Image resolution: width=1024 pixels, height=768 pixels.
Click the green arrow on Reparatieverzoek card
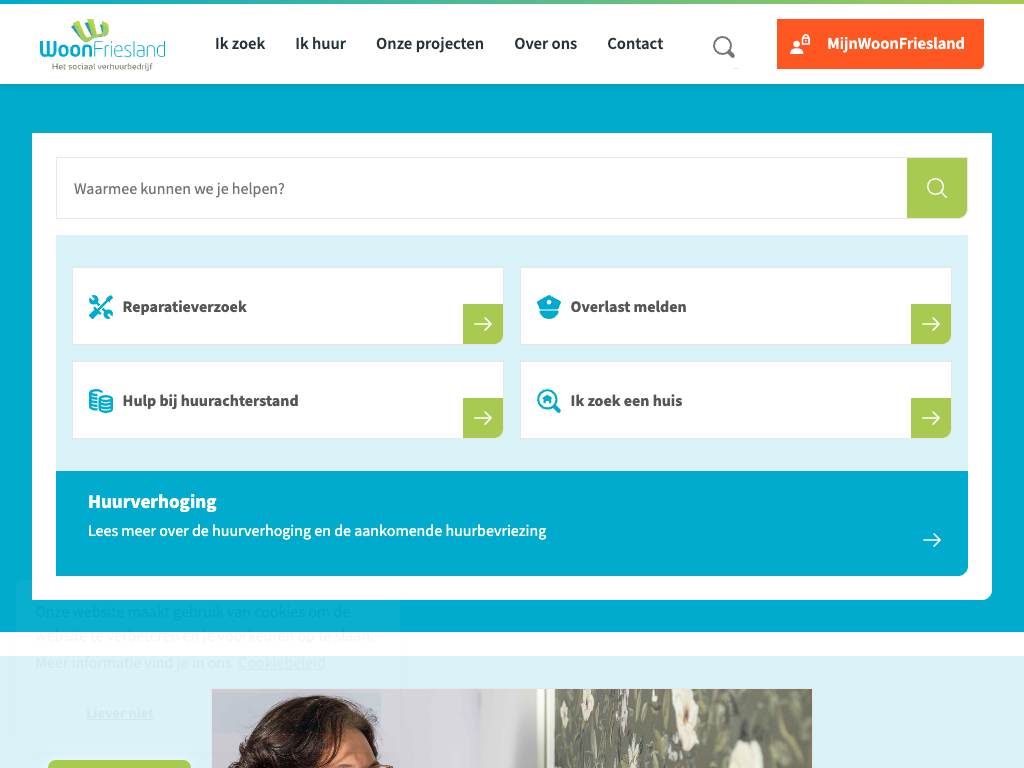click(x=483, y=324)
